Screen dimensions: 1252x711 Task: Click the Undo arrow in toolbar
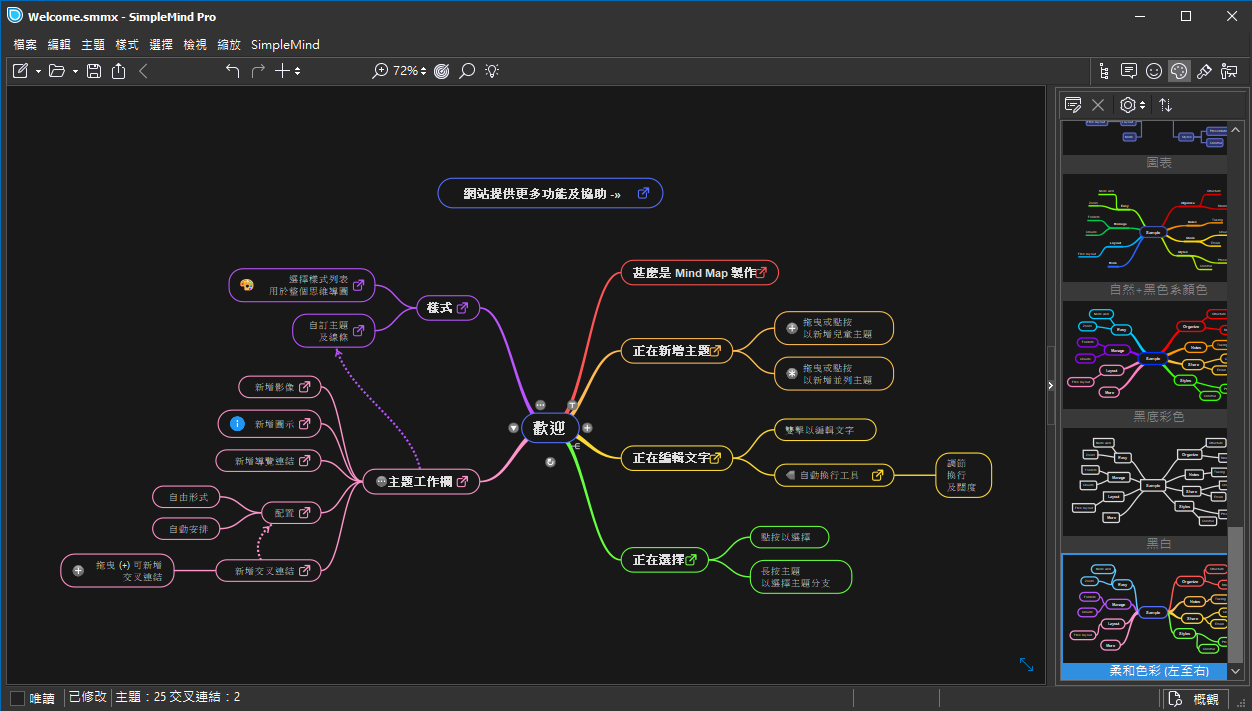click(233, 71)
